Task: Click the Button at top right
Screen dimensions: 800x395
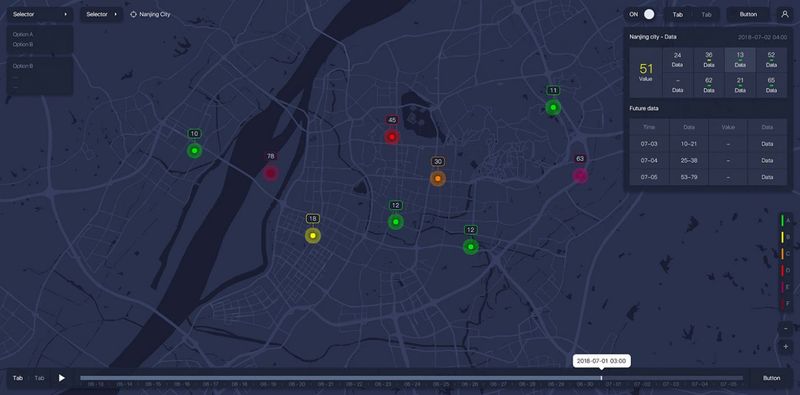Action: (748, 14)
